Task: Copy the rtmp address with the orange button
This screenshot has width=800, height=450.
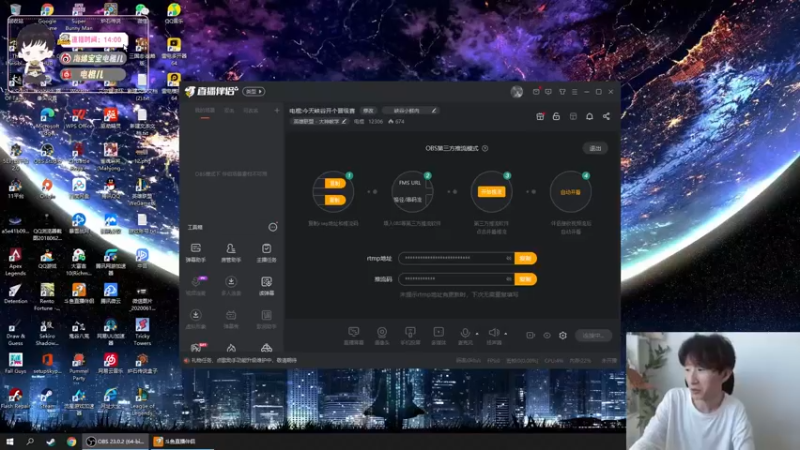Action: [x=525, y=258]
